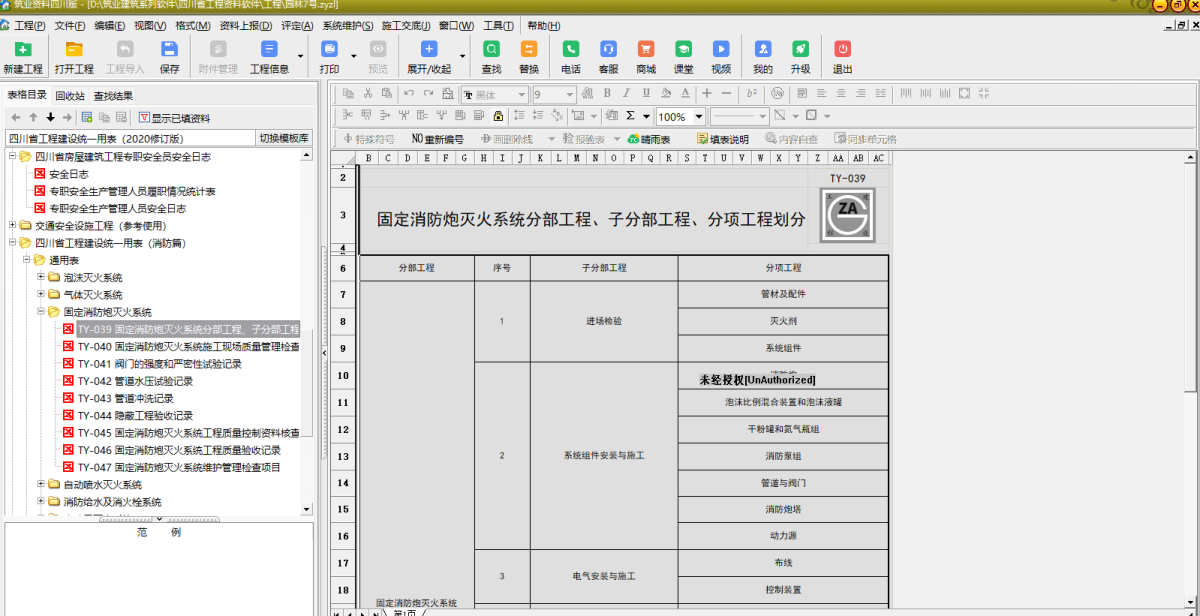The width and height of the screenshot is (1200, 616).
Task: Click the 切换模板库 button
Action: (x=284, y=138)
